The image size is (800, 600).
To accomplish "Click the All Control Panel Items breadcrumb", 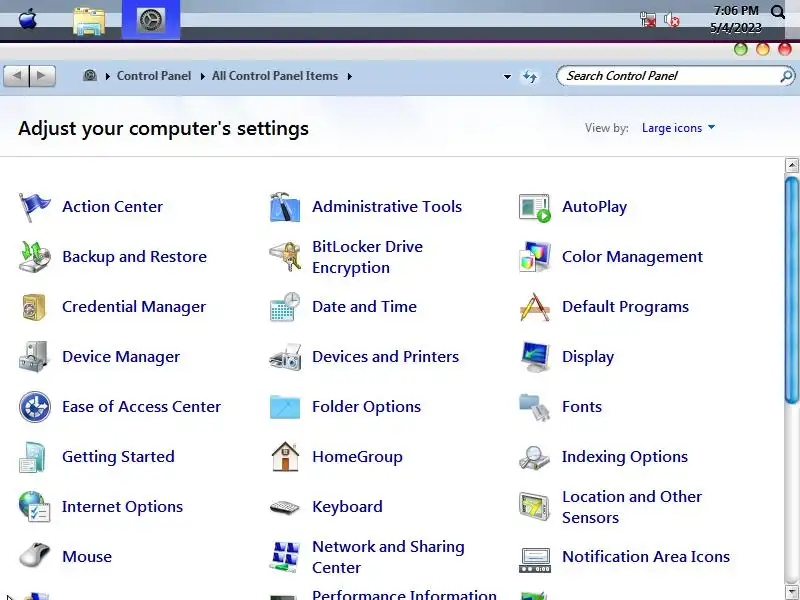I will pos(275,76).
